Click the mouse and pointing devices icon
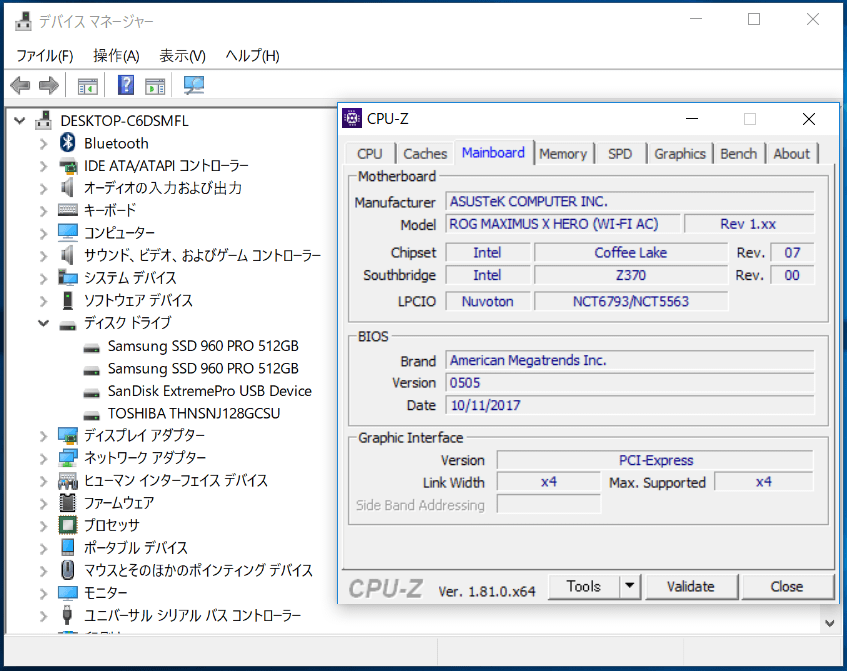 [68, 570]
